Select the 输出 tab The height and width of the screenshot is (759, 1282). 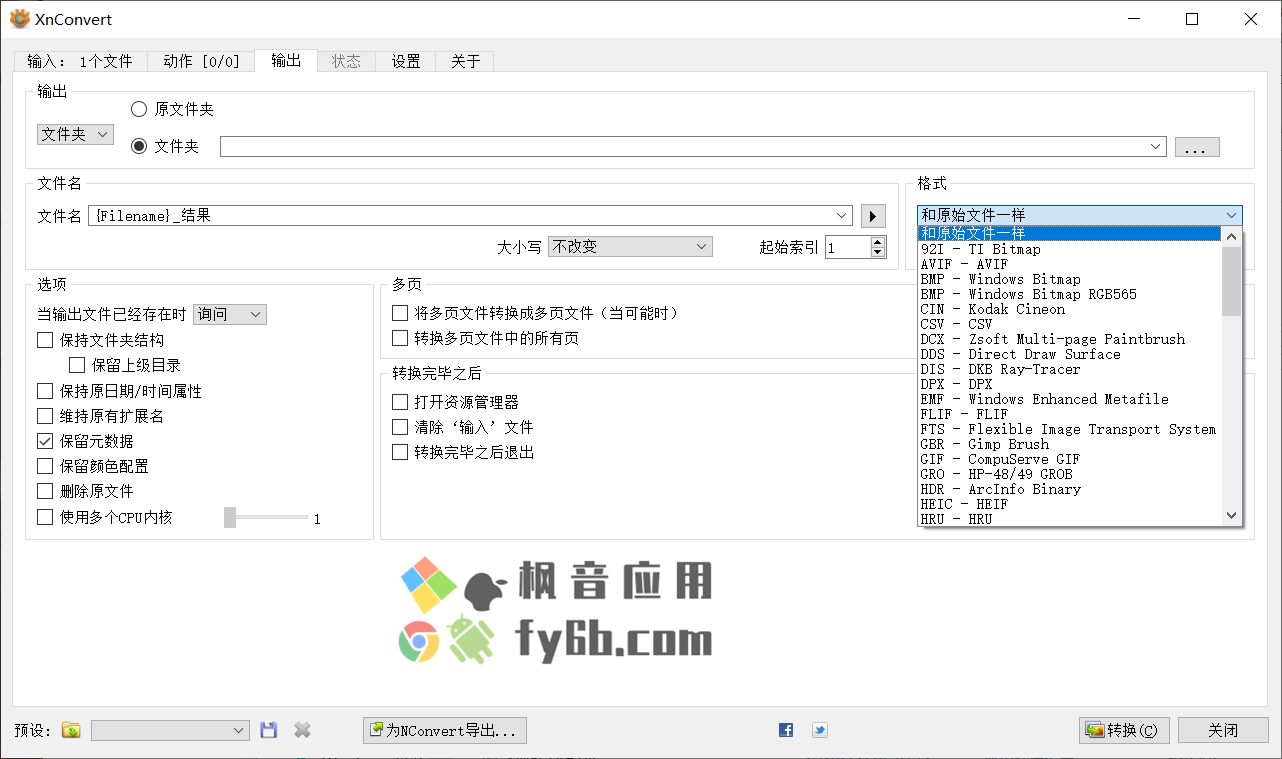(286, 60)
